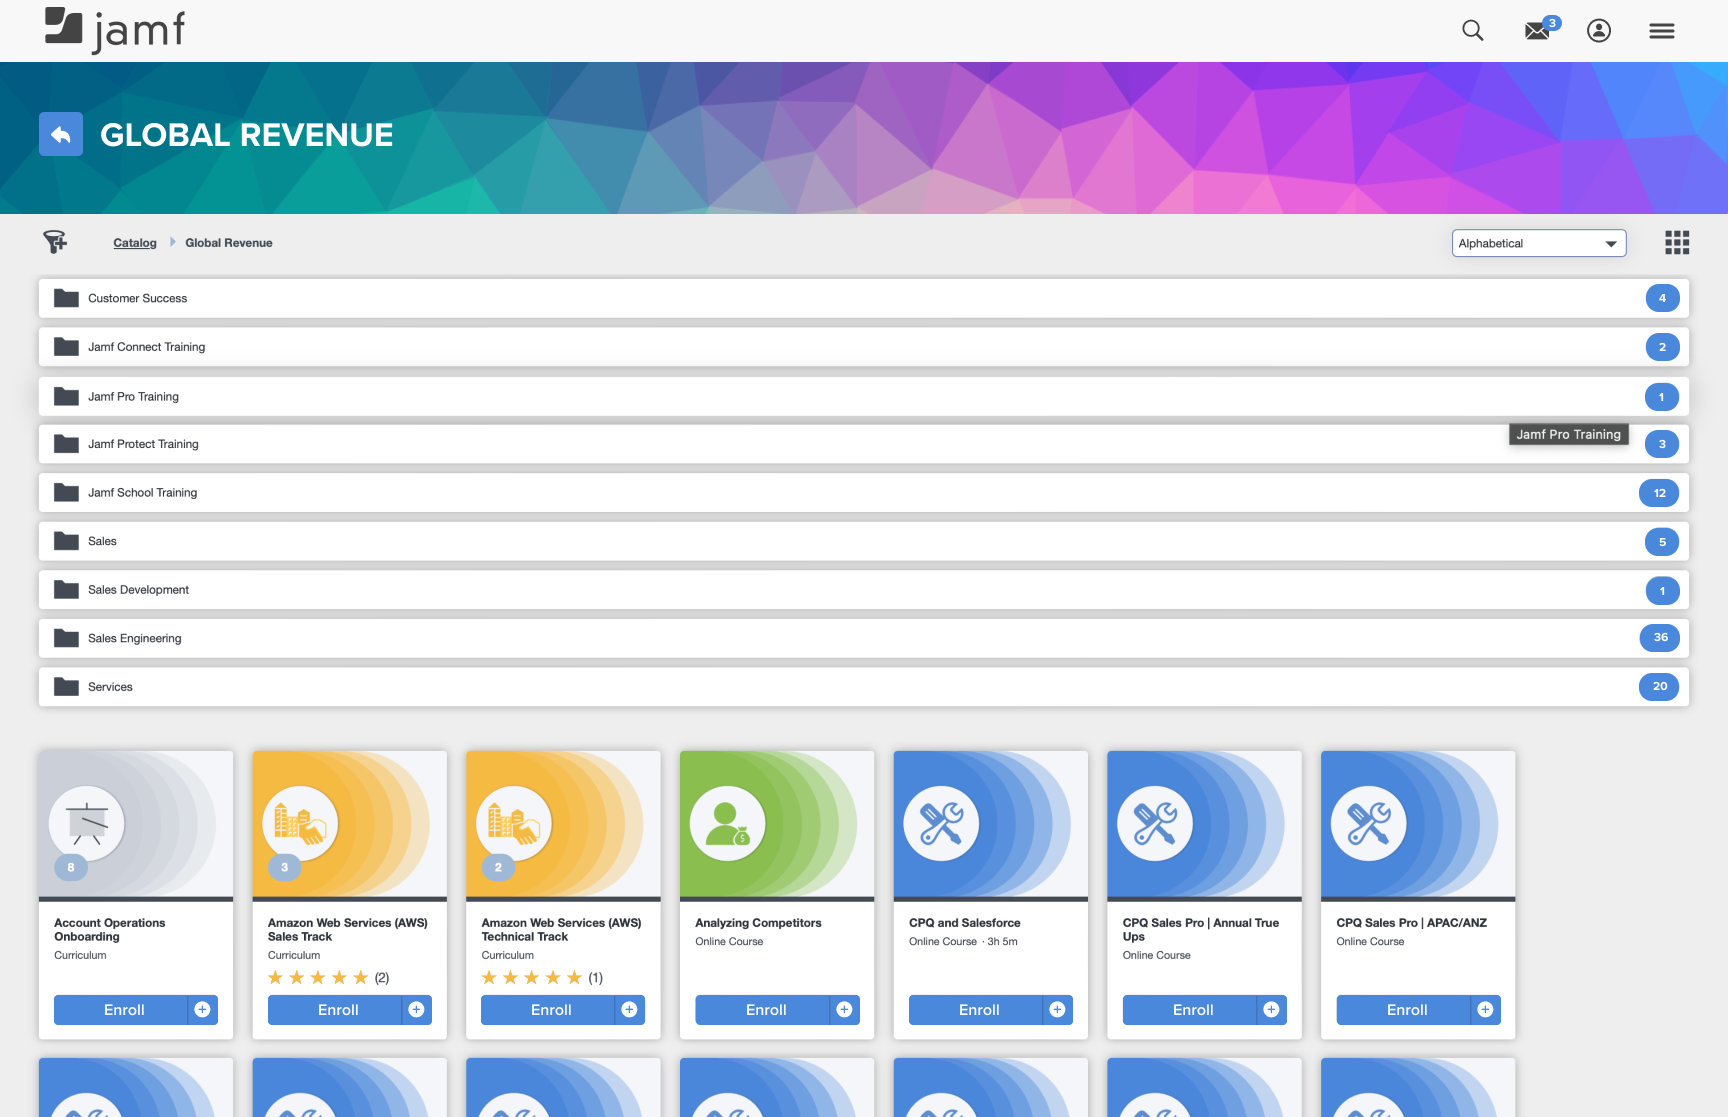
Task: Click the Sales Engineering 36 count badge
Action: click(x=1660, y=637)
